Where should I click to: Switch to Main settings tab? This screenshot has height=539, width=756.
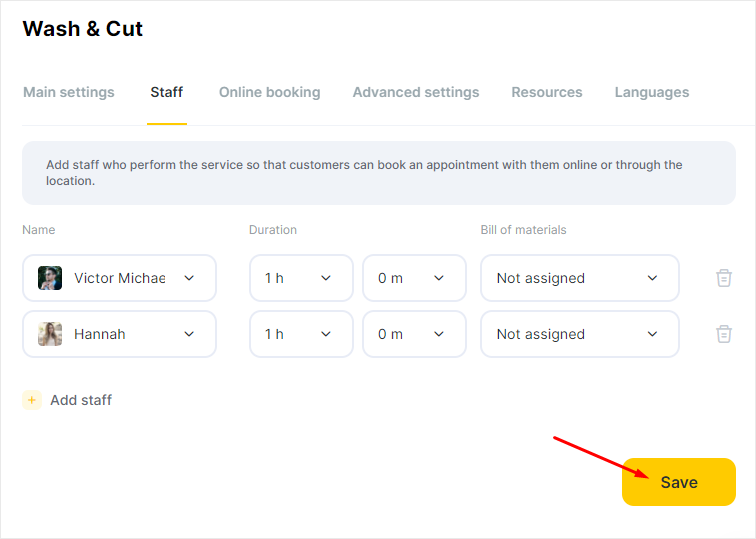coord(69,92)
